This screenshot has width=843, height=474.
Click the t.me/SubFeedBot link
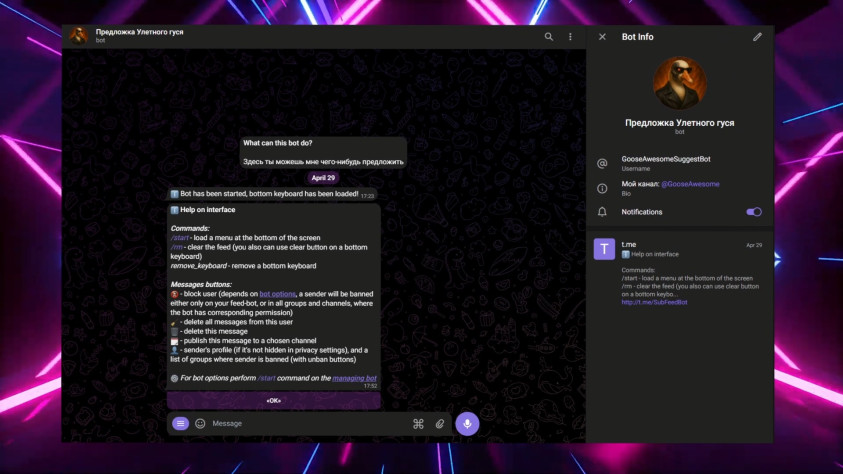(654, 302)
